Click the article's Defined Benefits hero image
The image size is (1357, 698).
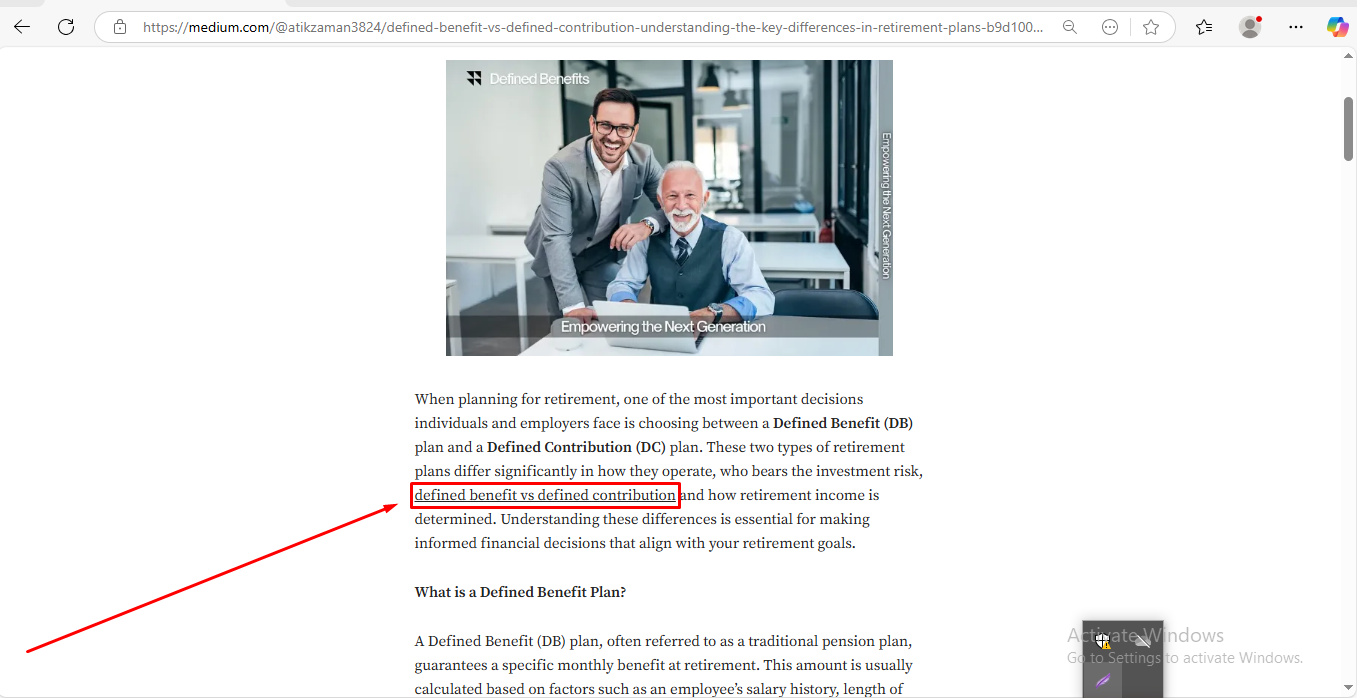pos(669,208)
